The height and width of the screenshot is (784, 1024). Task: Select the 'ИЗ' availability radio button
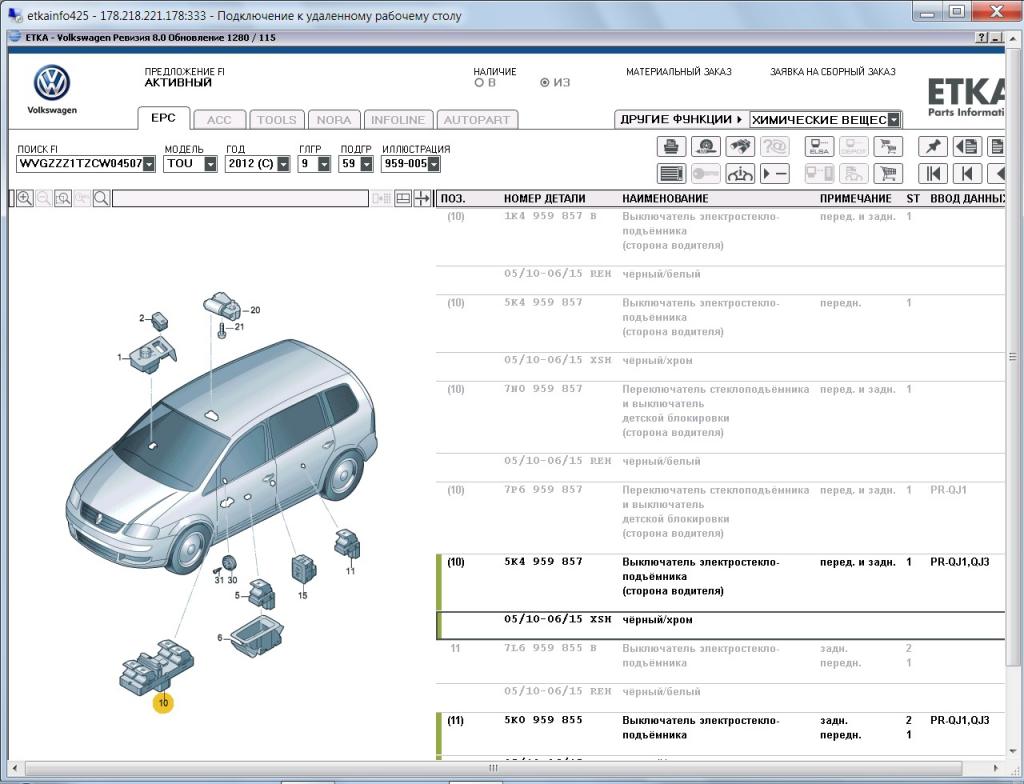545,83
